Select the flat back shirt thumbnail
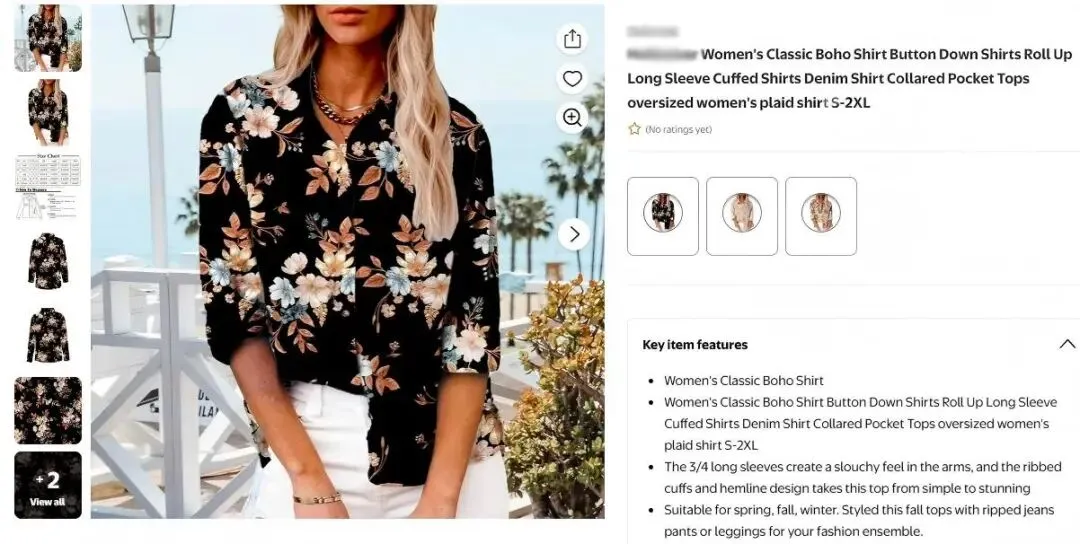 (48, 335)
